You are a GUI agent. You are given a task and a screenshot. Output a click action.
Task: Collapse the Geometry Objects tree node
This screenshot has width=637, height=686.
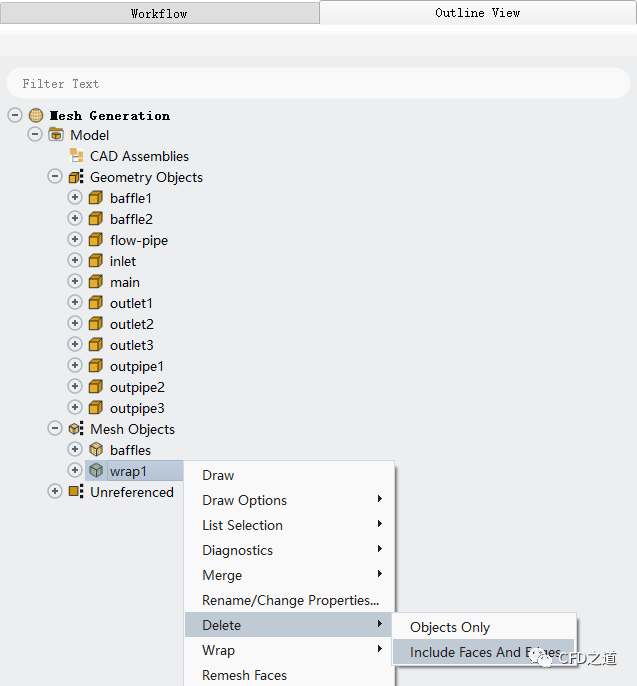pos(55,177)
